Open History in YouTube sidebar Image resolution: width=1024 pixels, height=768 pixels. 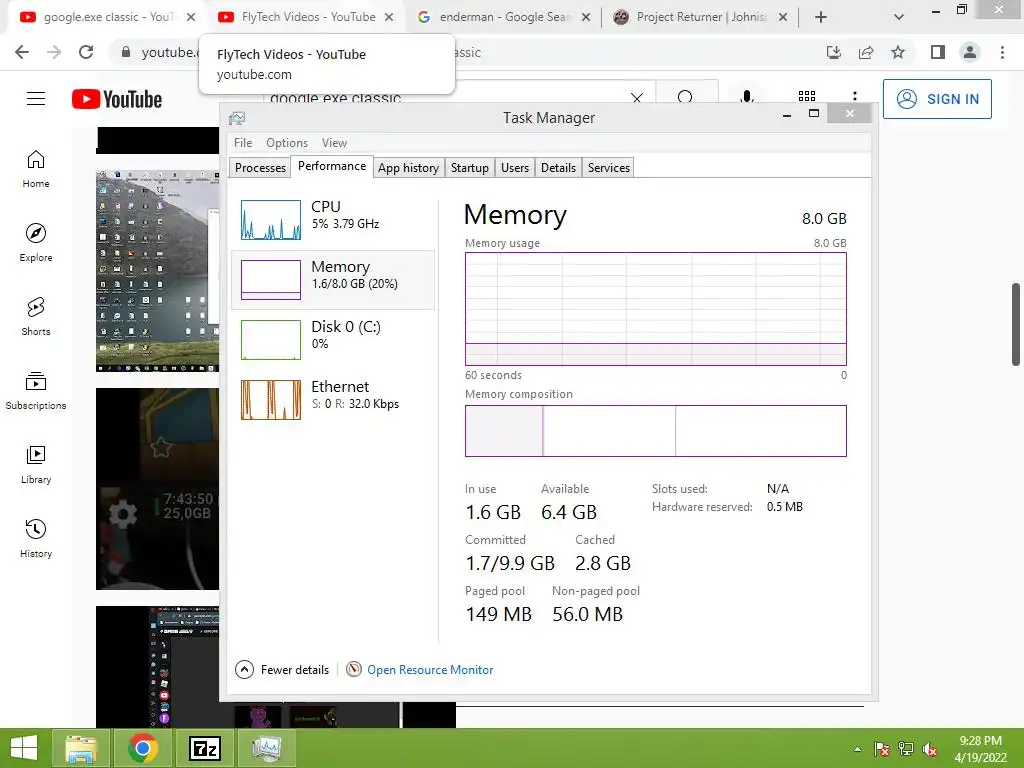coord(36,538)
